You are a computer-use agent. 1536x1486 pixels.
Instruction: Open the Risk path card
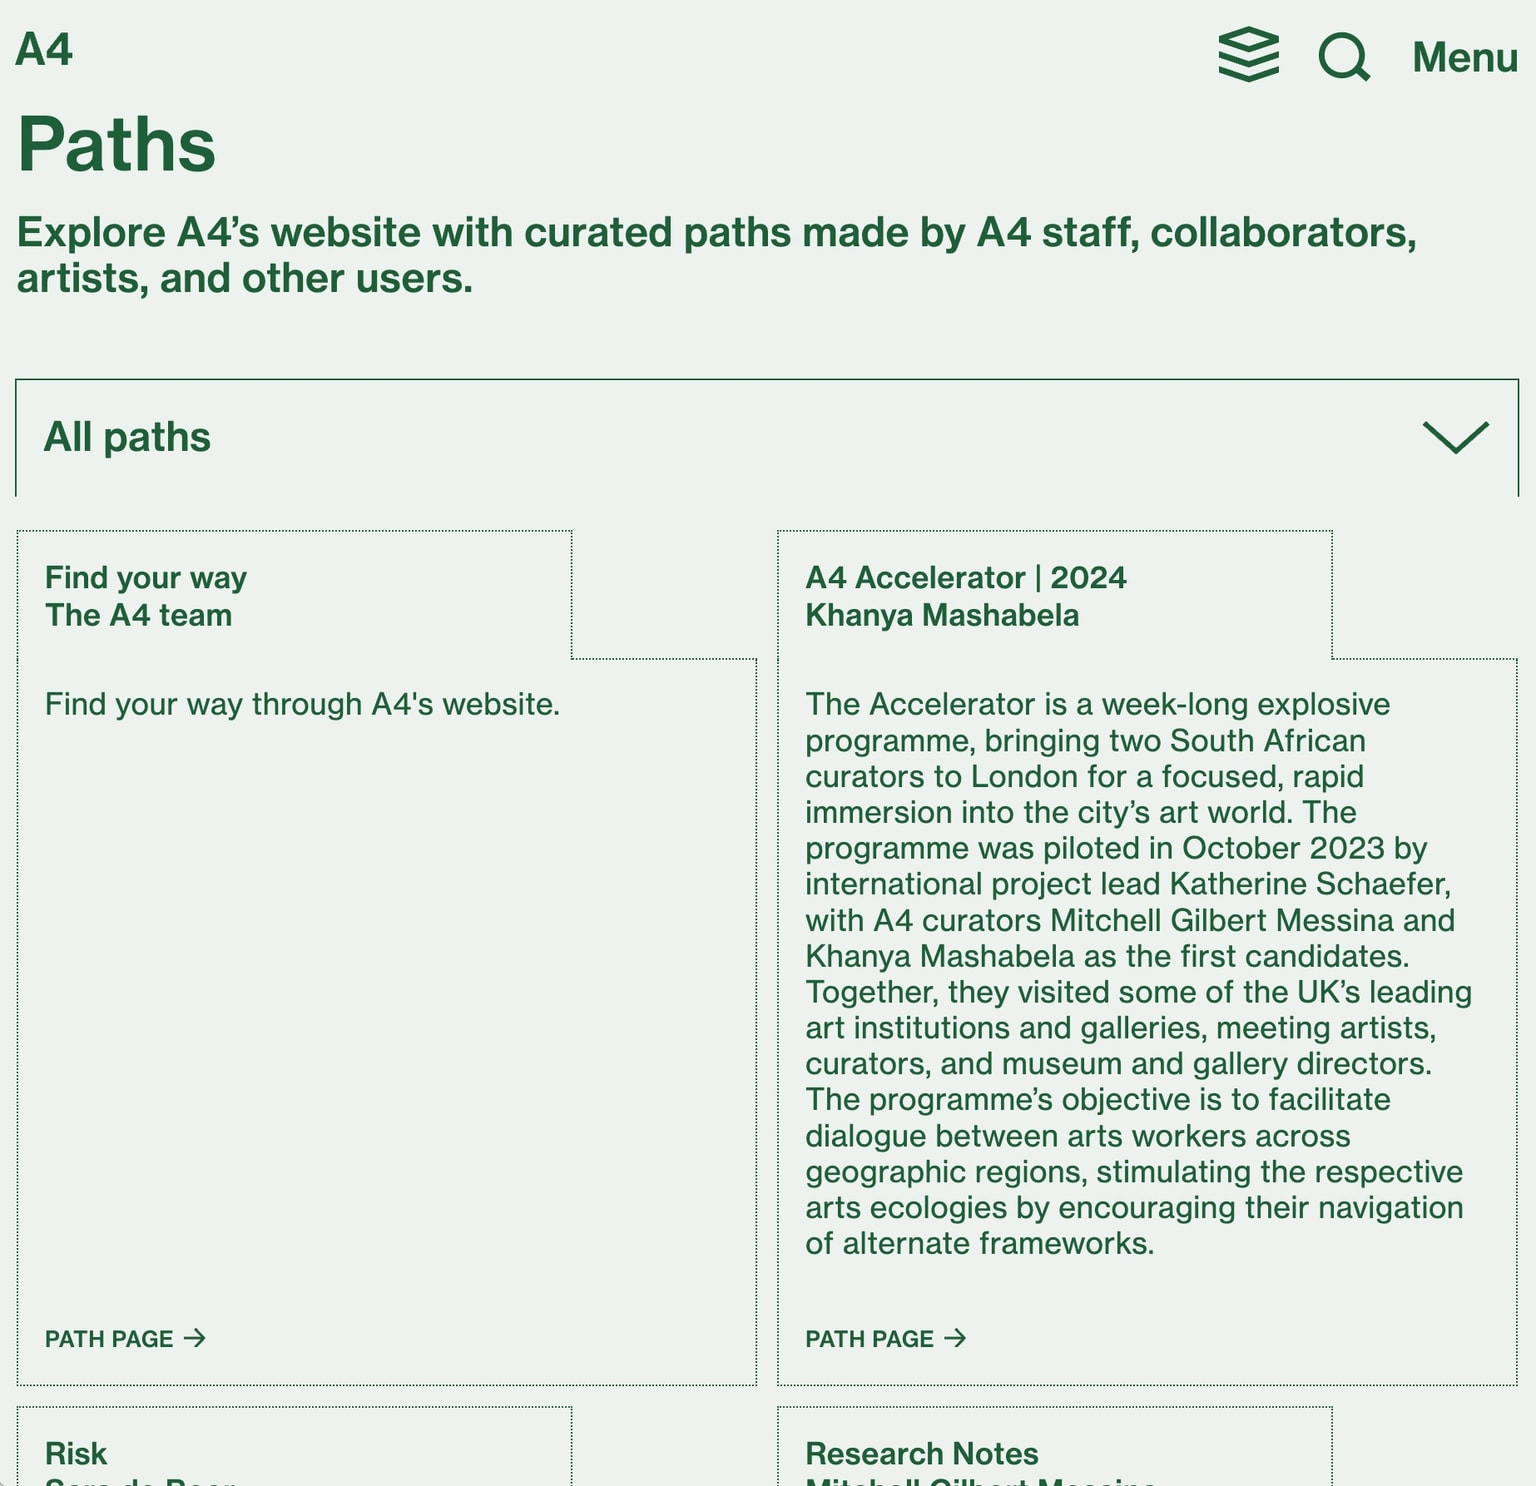(x=76, y=1453)
